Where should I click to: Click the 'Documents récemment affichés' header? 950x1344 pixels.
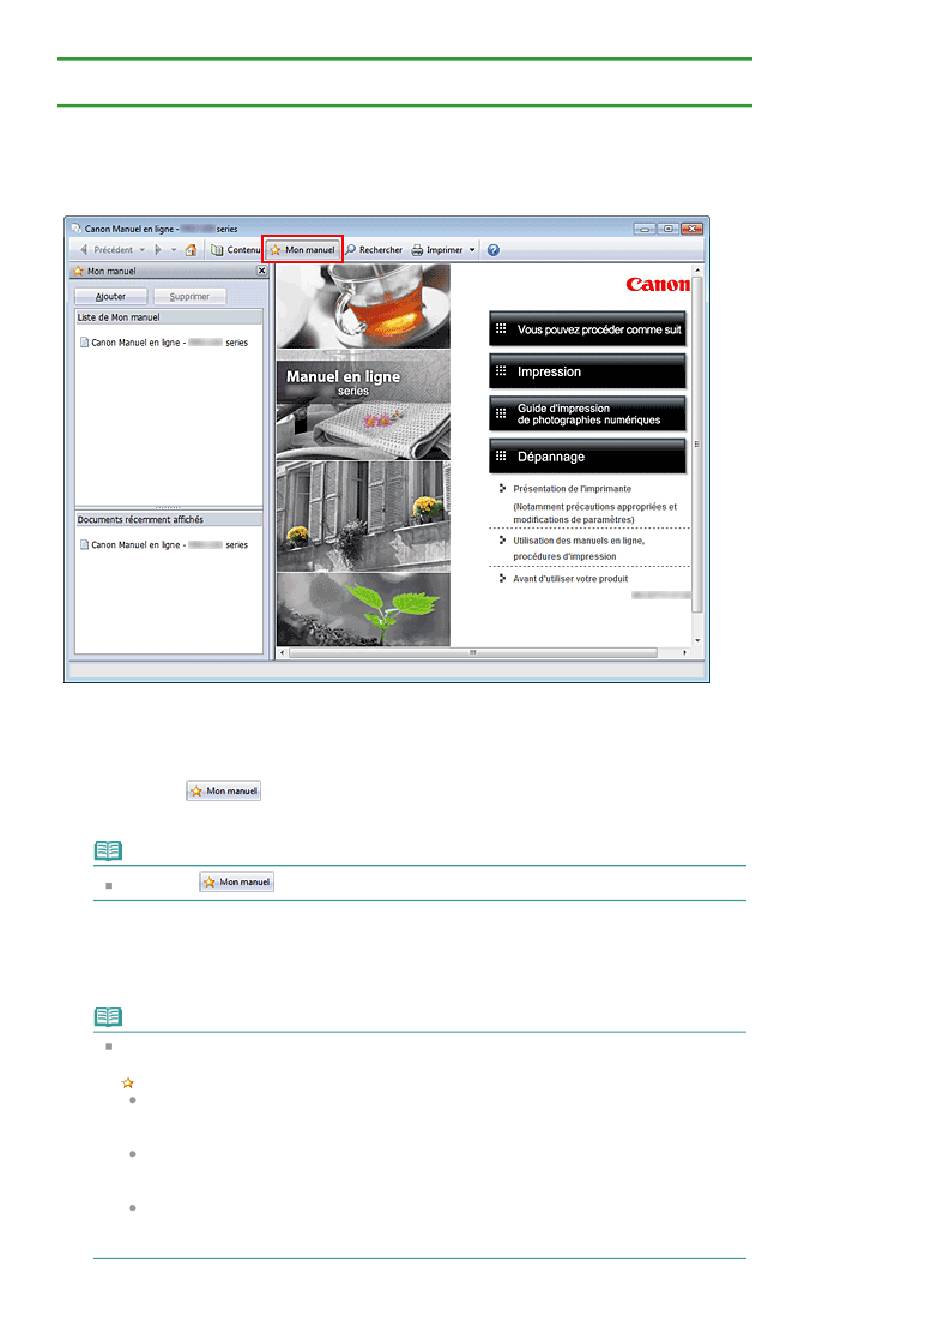(169, 520)
